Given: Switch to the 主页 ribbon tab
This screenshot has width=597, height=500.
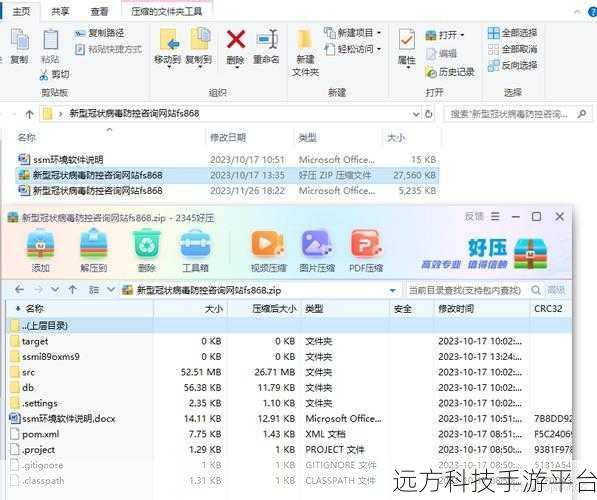Looking at the screenshot, I should coord(21,11).
